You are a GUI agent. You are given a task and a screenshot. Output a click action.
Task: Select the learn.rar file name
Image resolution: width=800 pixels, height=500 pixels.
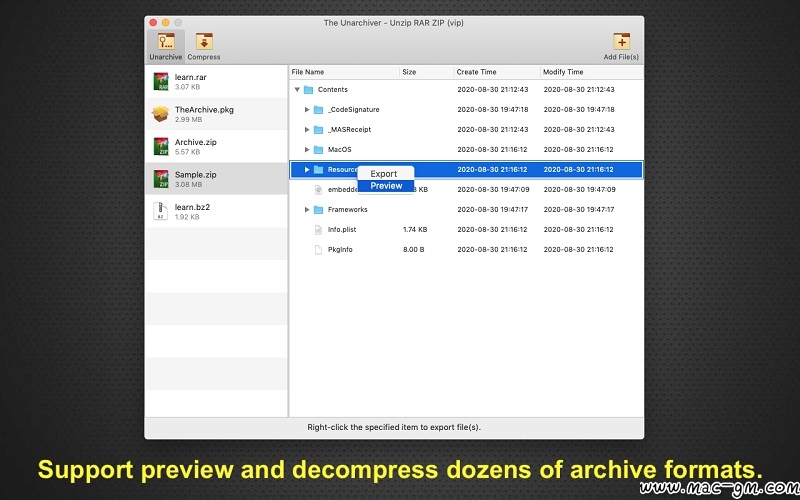[x=190, y=77]
